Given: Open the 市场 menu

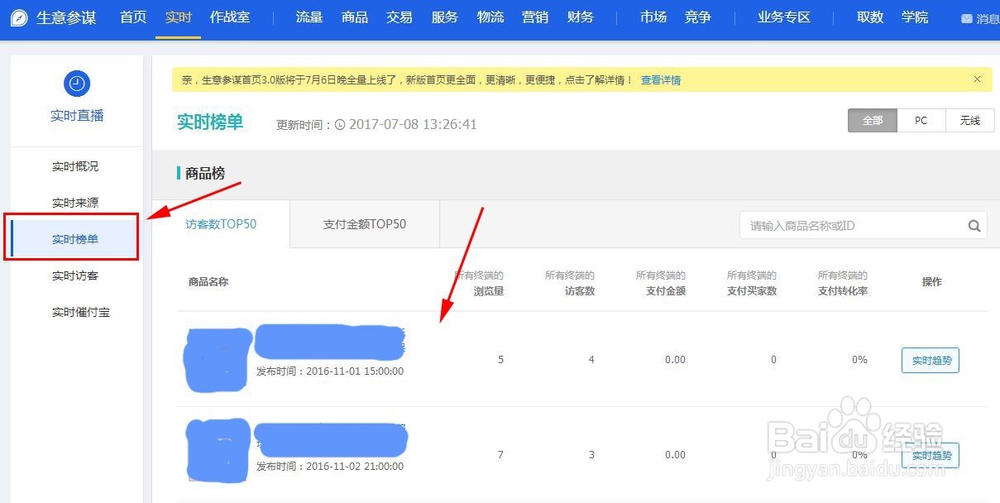Looking at the screenshot, I should tap(653, 17).
